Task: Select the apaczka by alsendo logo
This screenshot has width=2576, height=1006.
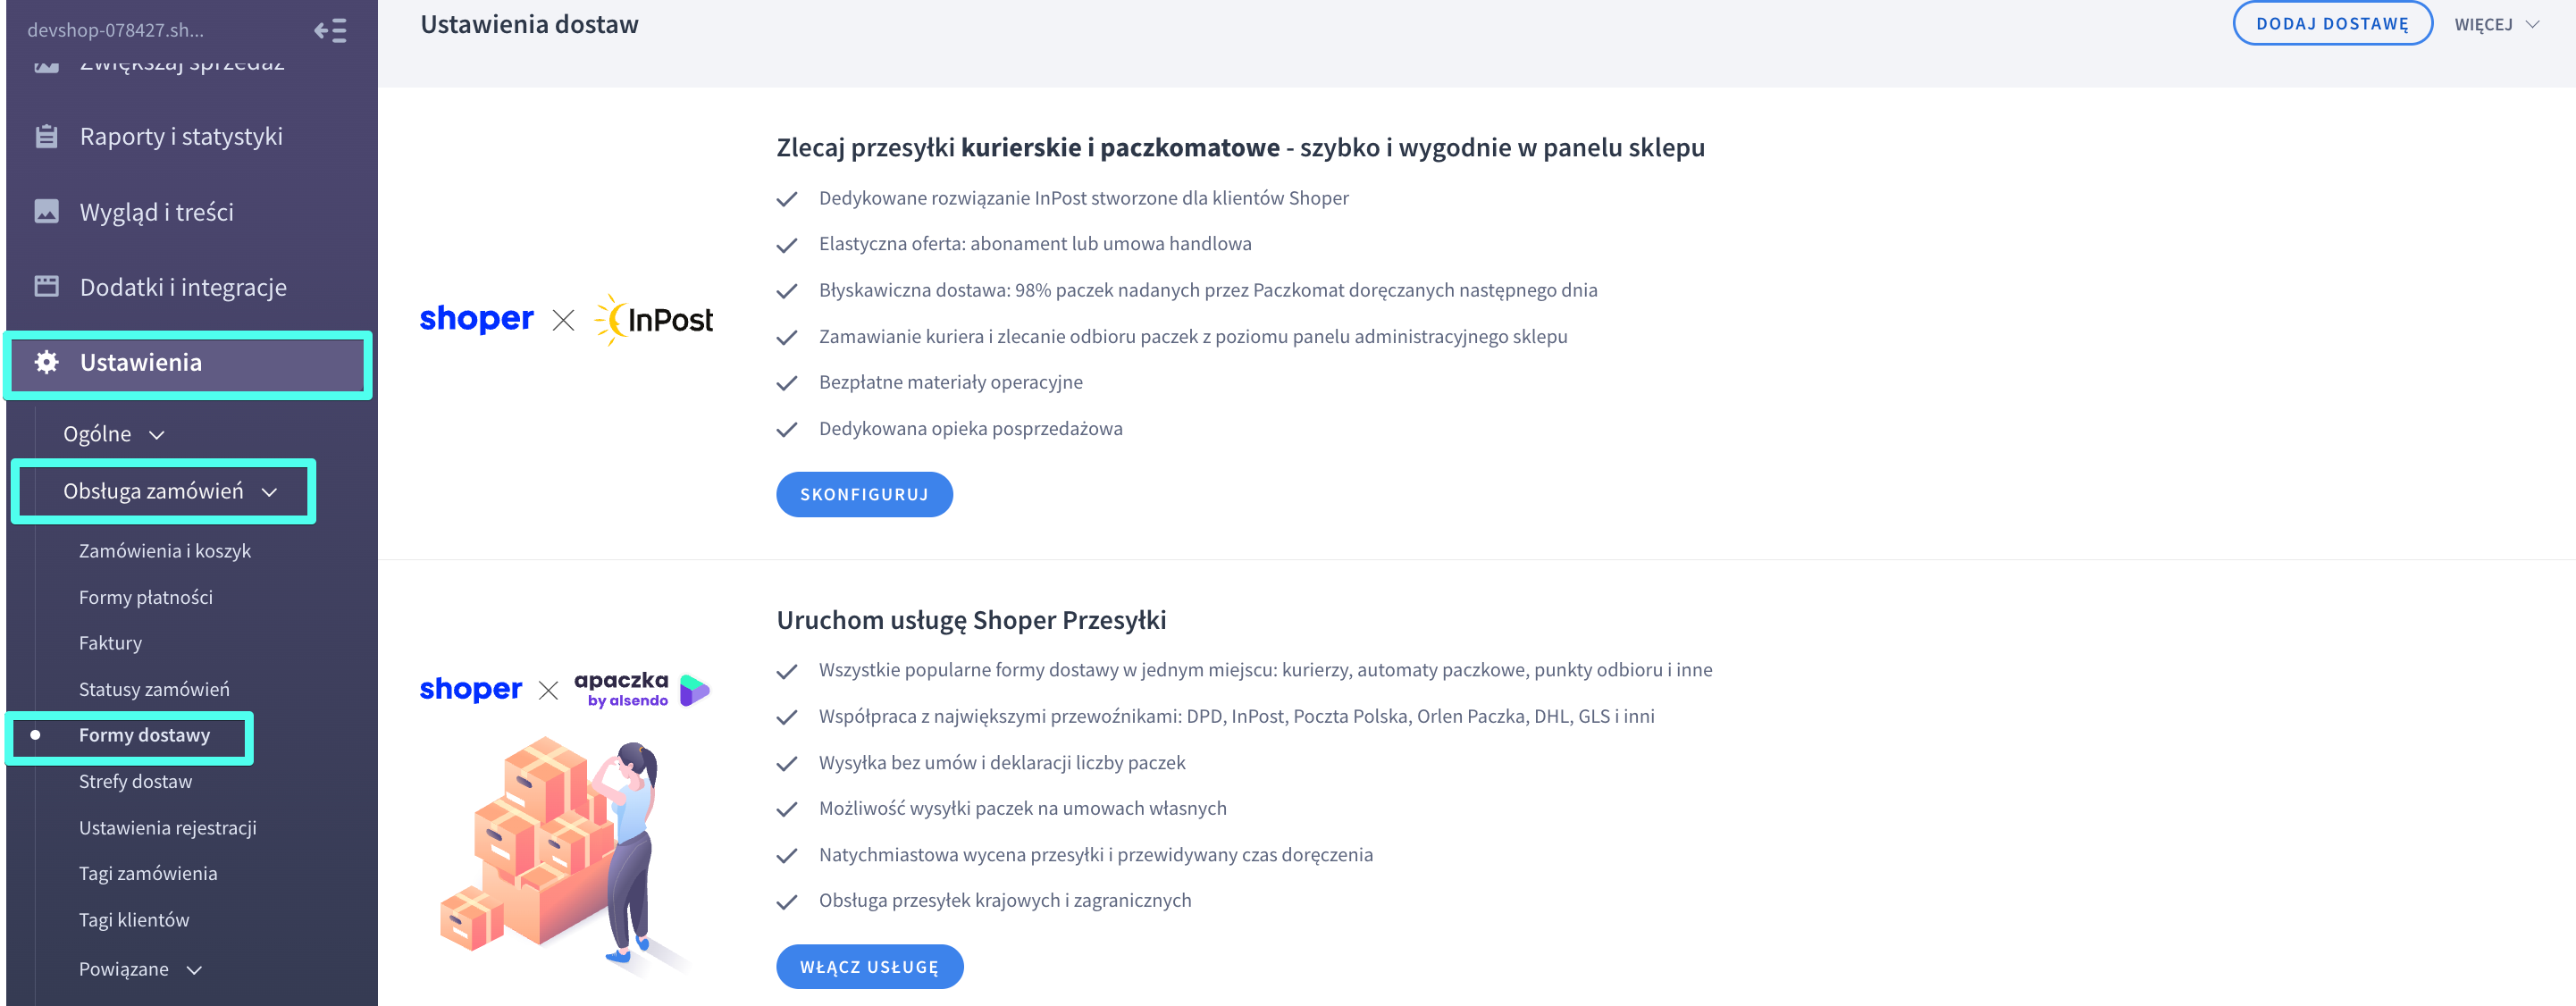Action: point(640,688)
